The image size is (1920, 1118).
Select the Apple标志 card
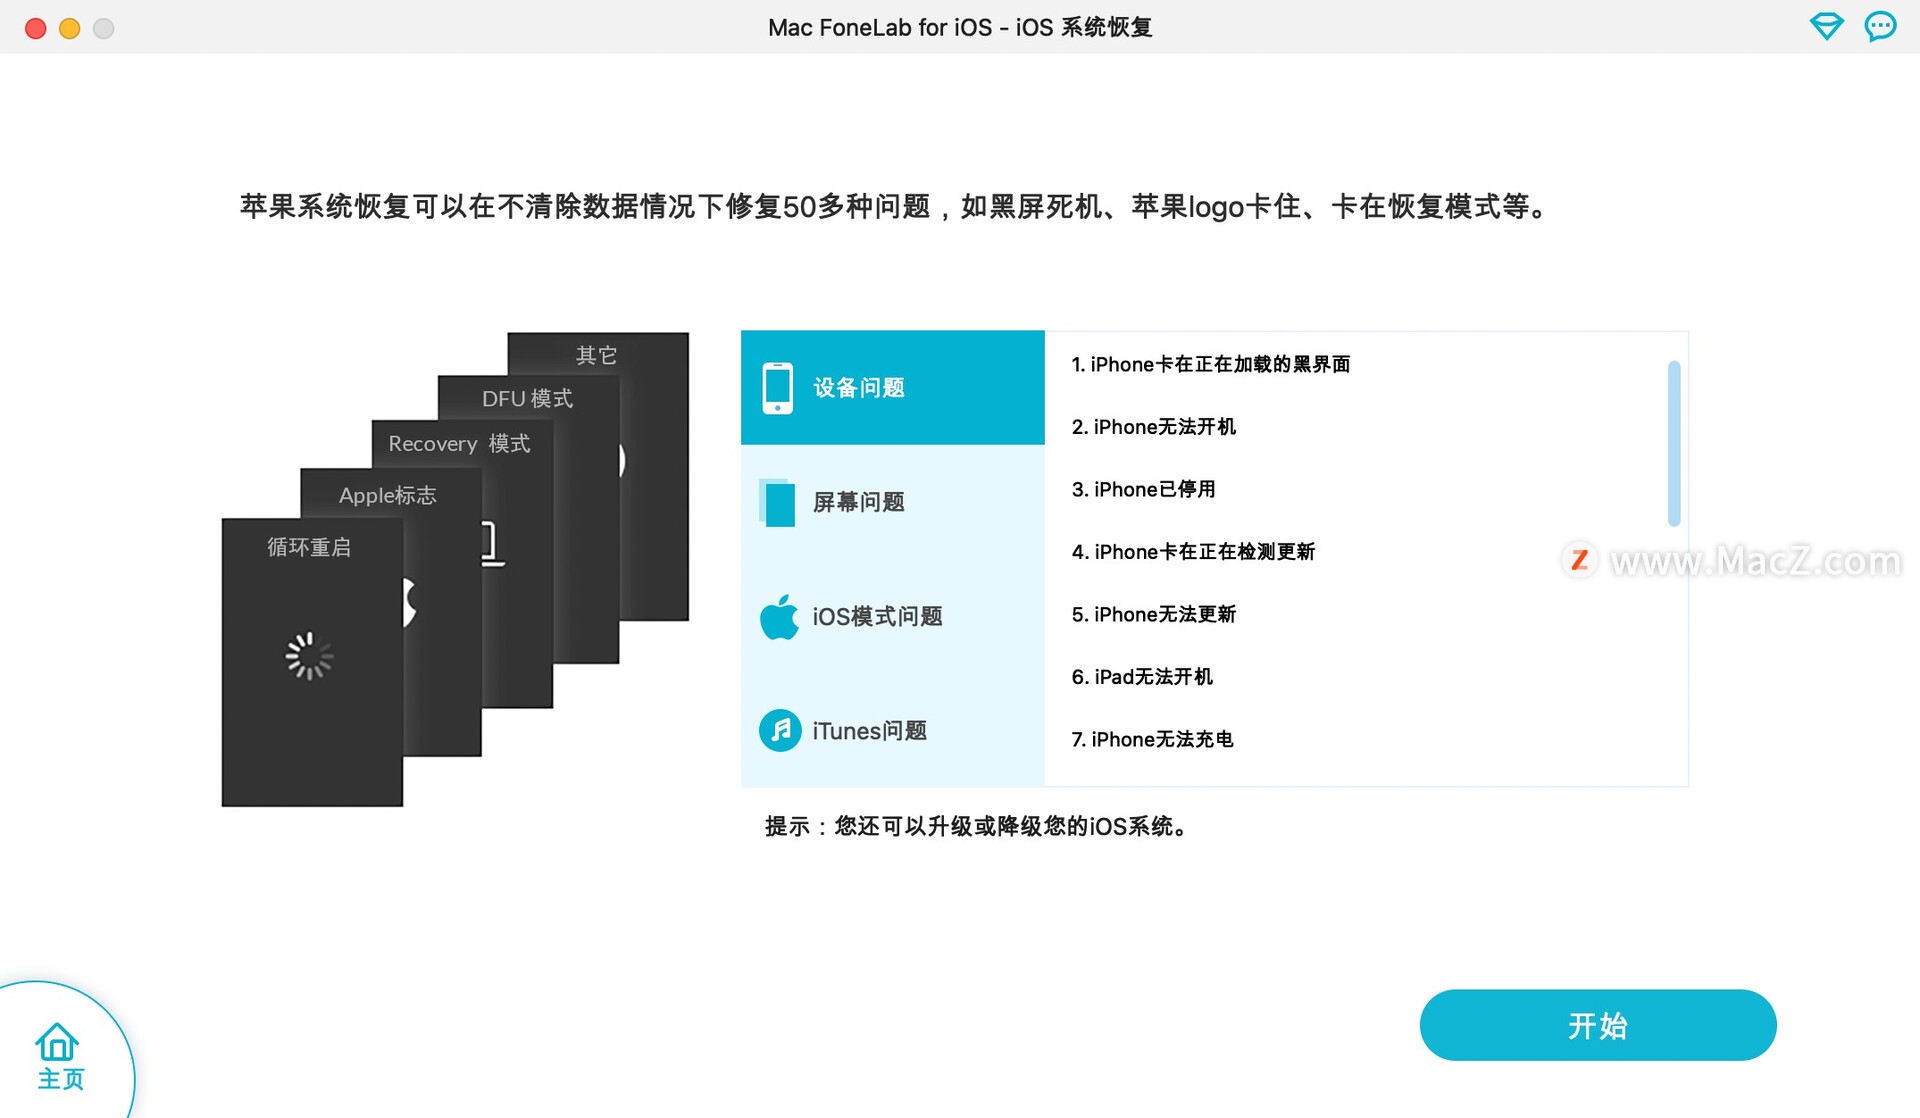[x=387, y=494]
